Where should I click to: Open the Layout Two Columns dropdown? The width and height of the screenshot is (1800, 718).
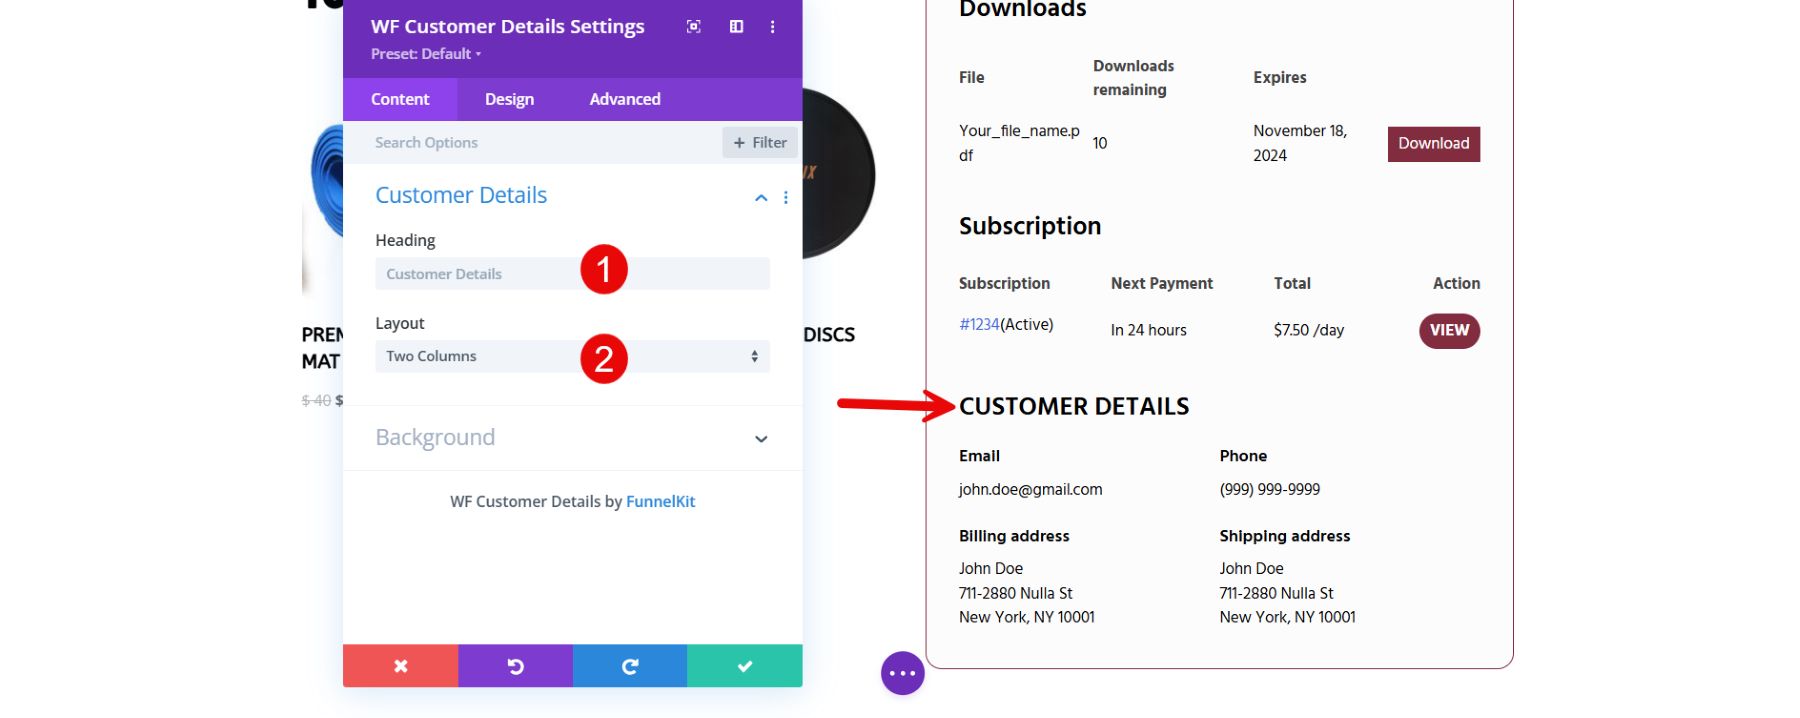tap(572, 357)
